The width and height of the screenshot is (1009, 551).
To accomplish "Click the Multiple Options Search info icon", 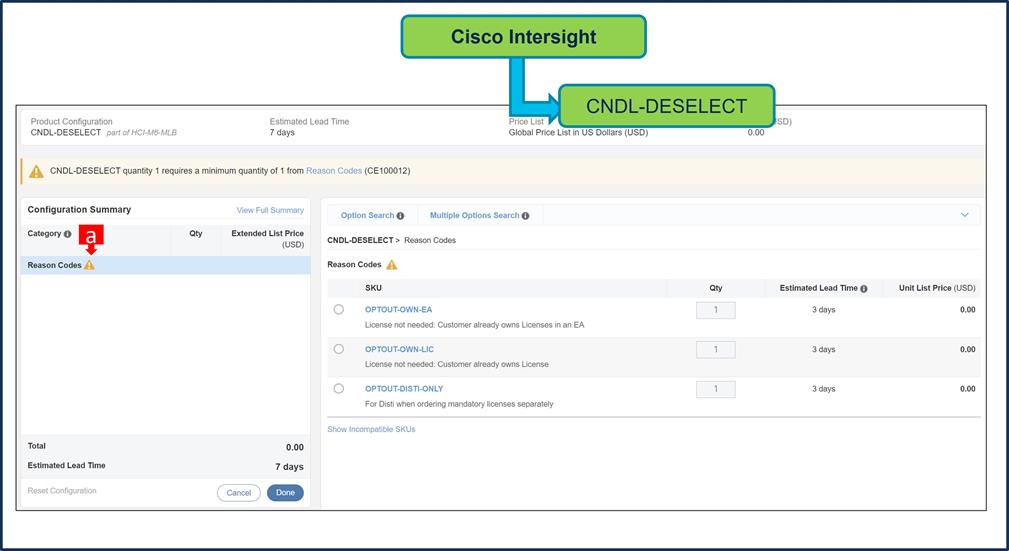I will [526, 216].
